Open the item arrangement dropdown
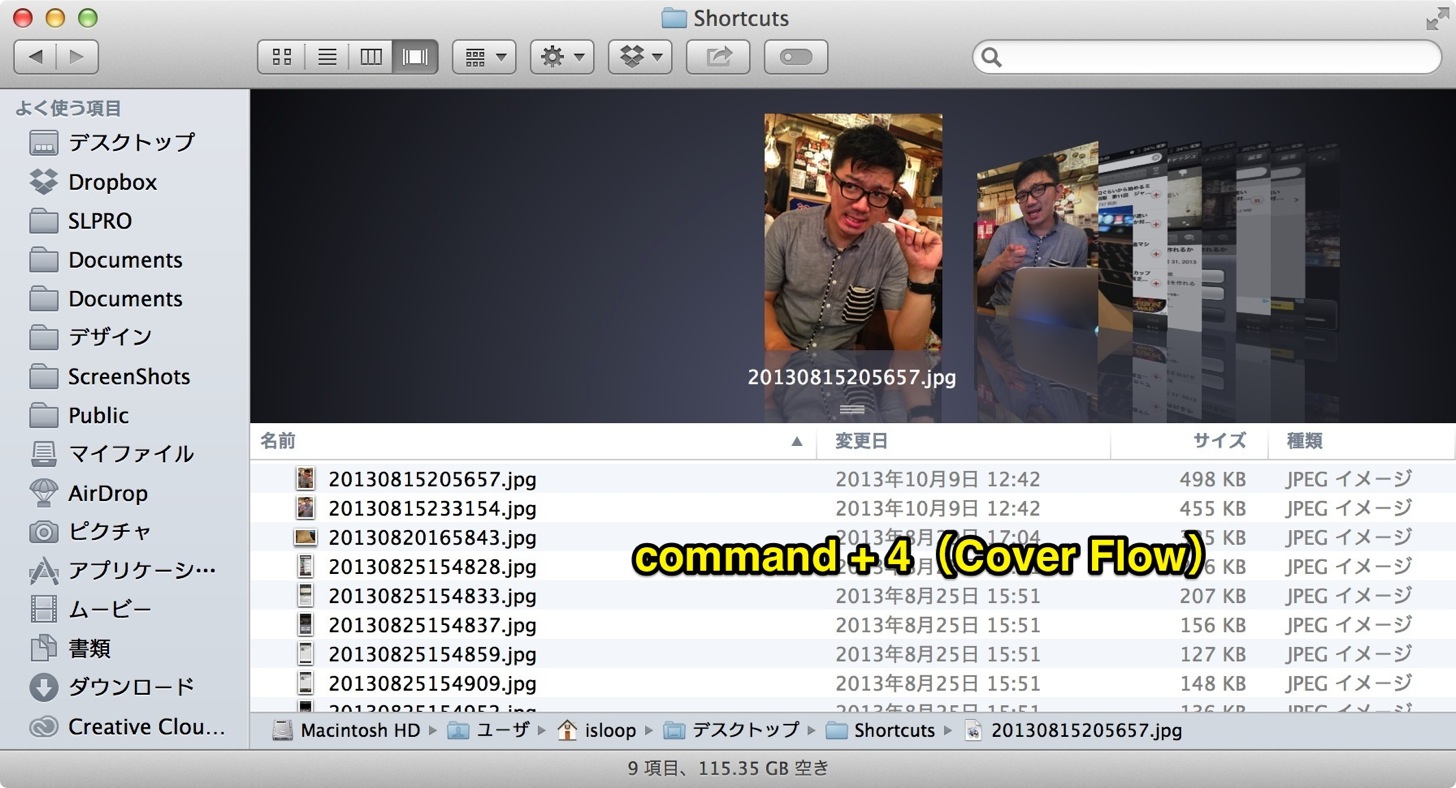 [484, 57]
